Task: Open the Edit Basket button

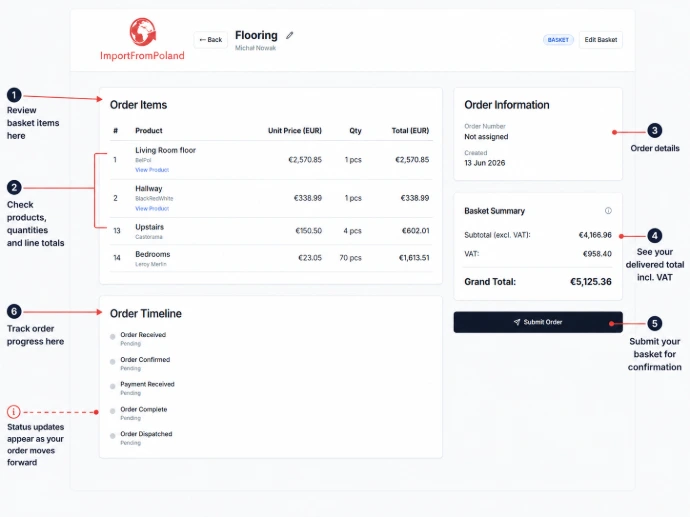Action: pos(601,40)
